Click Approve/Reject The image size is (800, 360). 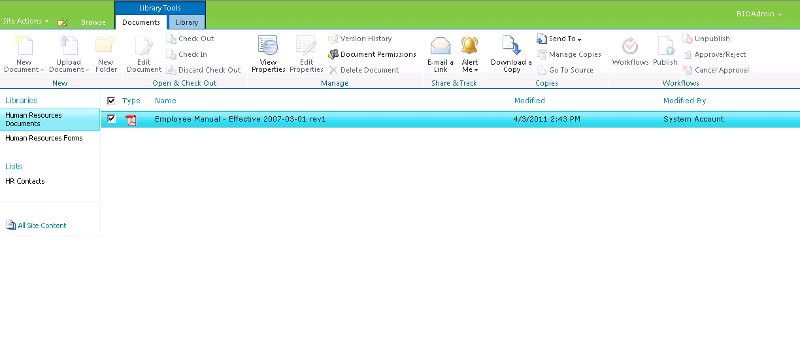[714, 55]
